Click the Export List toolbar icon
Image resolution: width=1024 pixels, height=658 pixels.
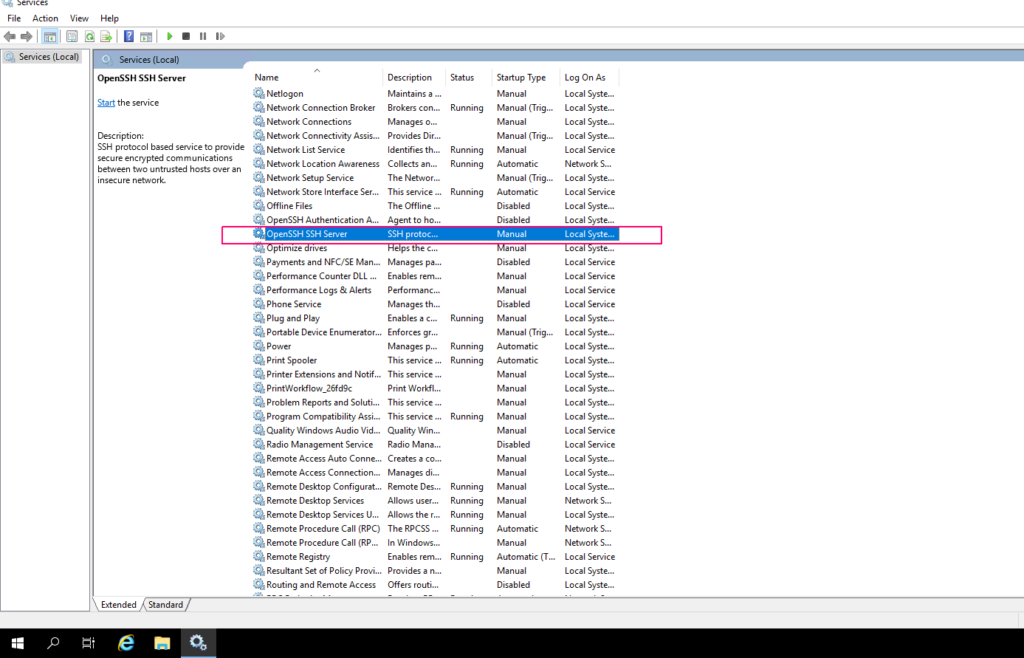tap(106, 36)
